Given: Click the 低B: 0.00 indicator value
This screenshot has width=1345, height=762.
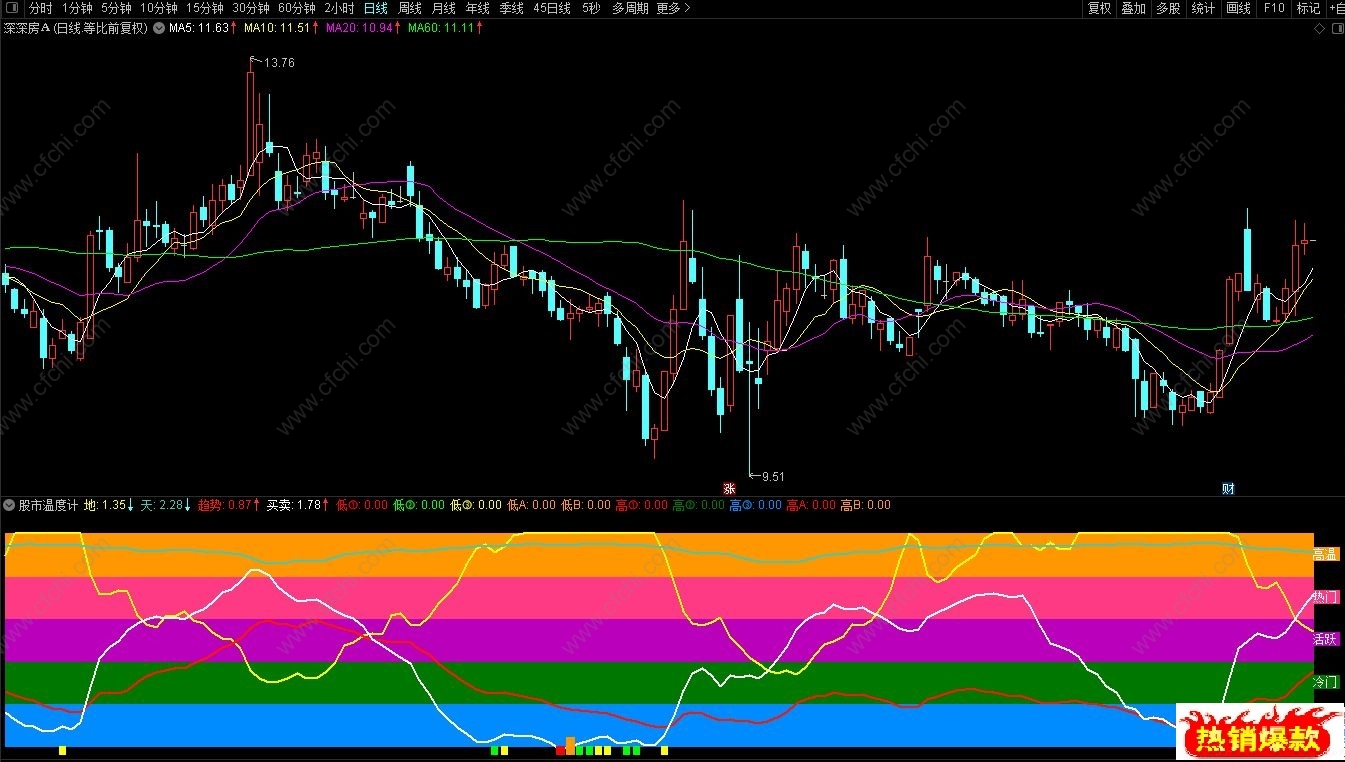Looking at the screenshot, I should (585, 505).
